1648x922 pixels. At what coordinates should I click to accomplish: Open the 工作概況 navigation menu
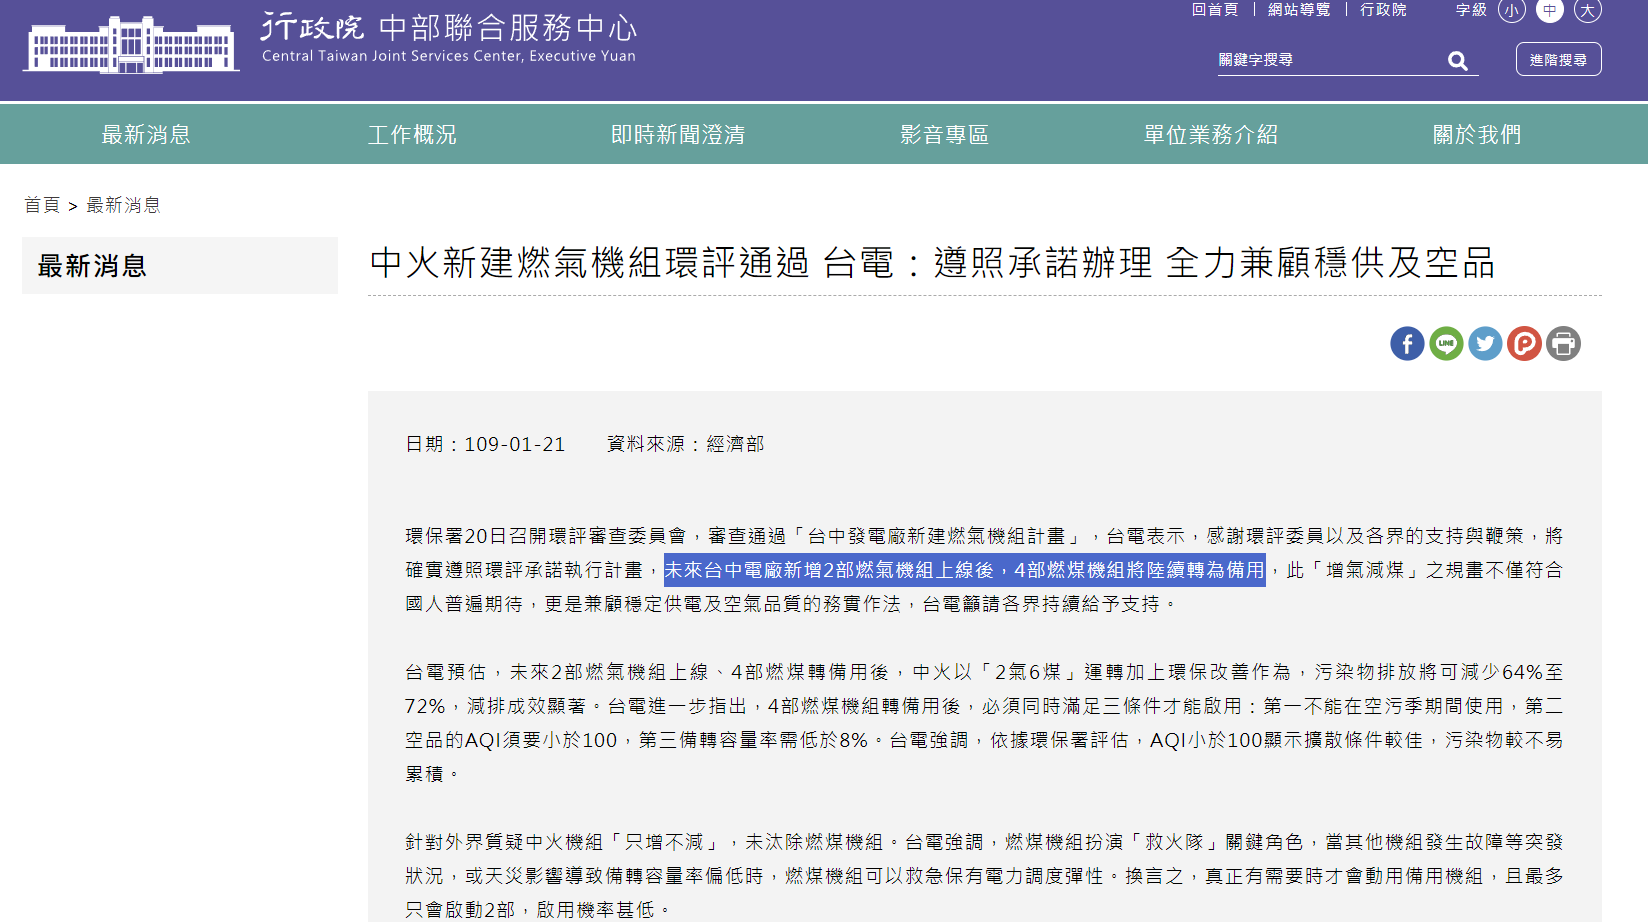tap(412, 135)
